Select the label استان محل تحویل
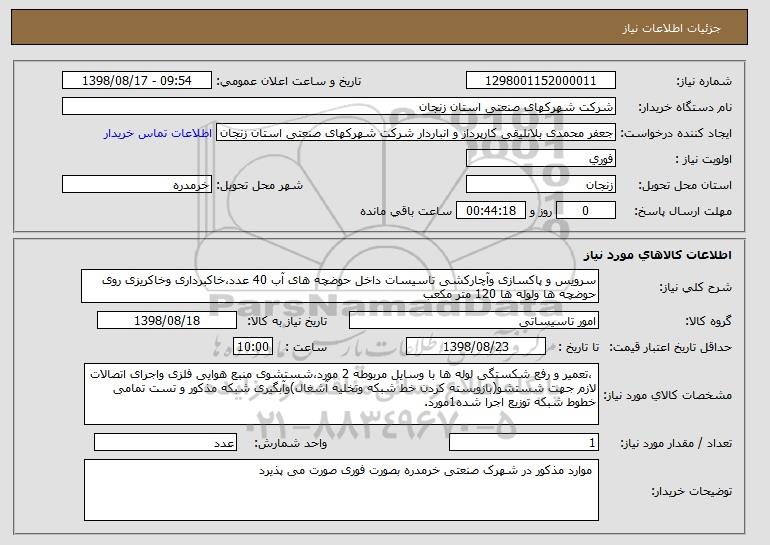 point(685,186)
